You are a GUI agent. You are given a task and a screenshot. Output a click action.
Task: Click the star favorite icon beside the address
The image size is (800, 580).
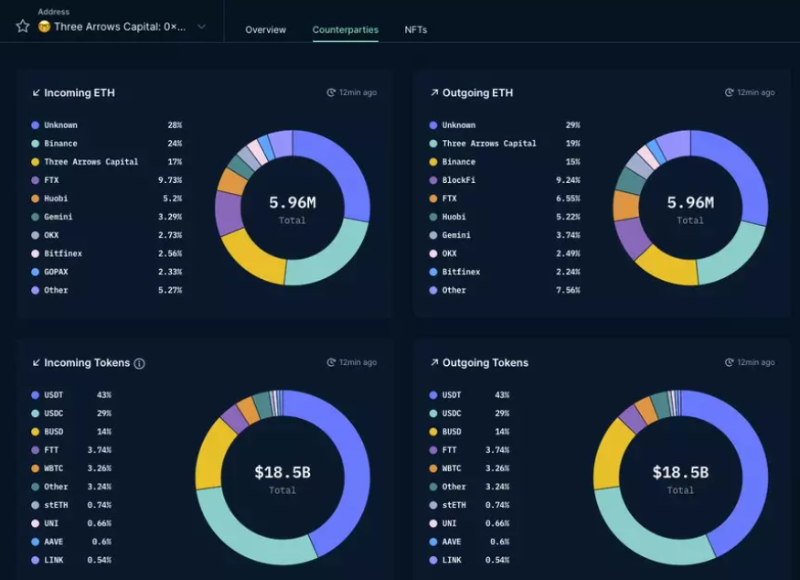click(22, 26)
